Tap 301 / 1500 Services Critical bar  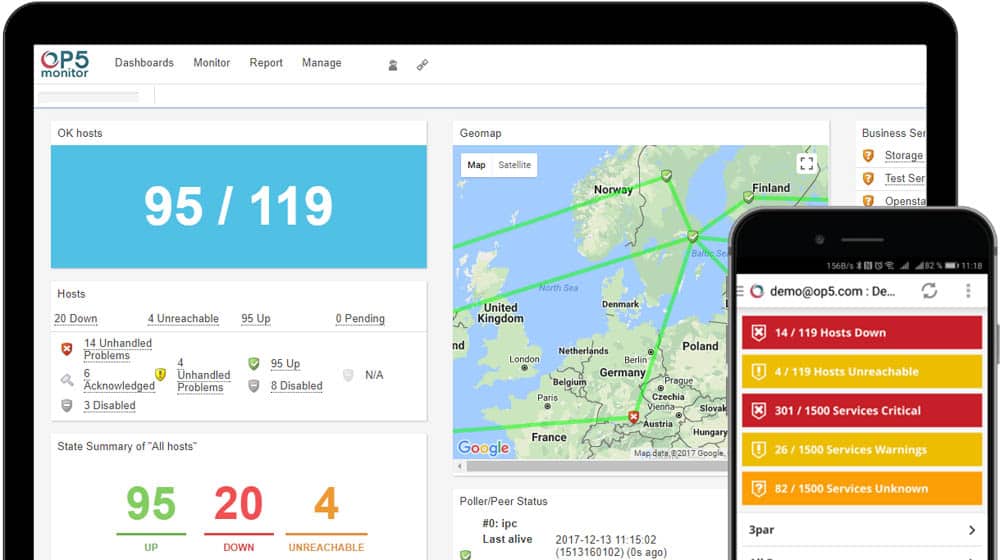[862, 410]
